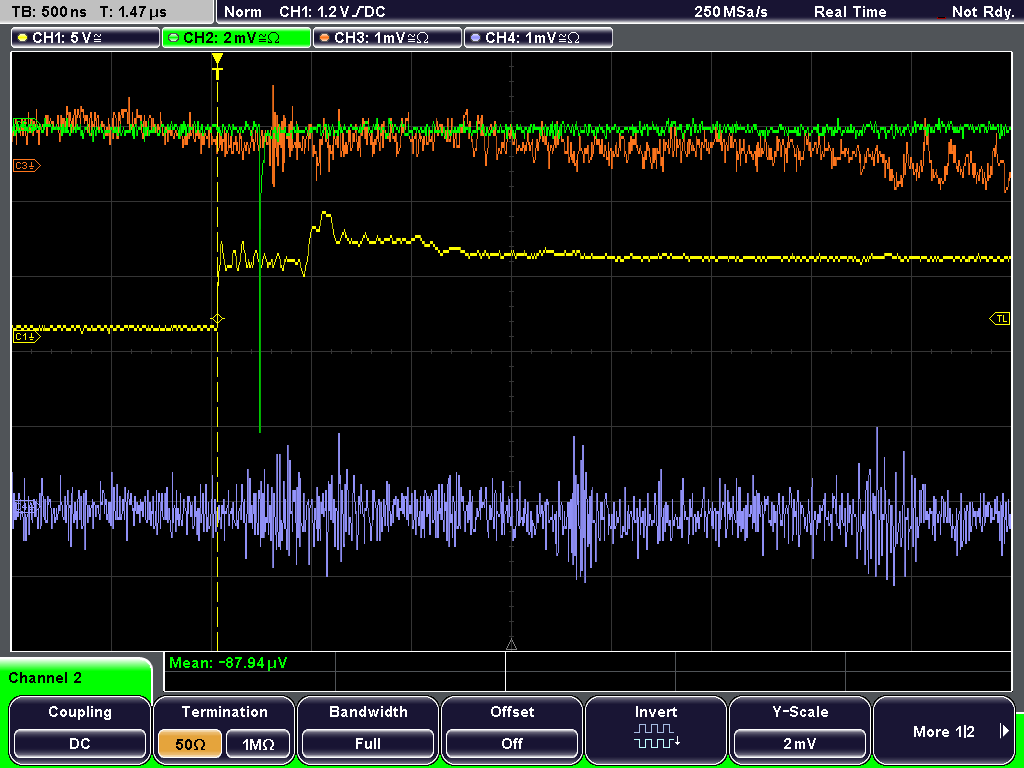Viewport: 1024px width, 768px height.
Task: Set termination to 1MΩ
Action: pyautogui.click(x=258, y=744)
